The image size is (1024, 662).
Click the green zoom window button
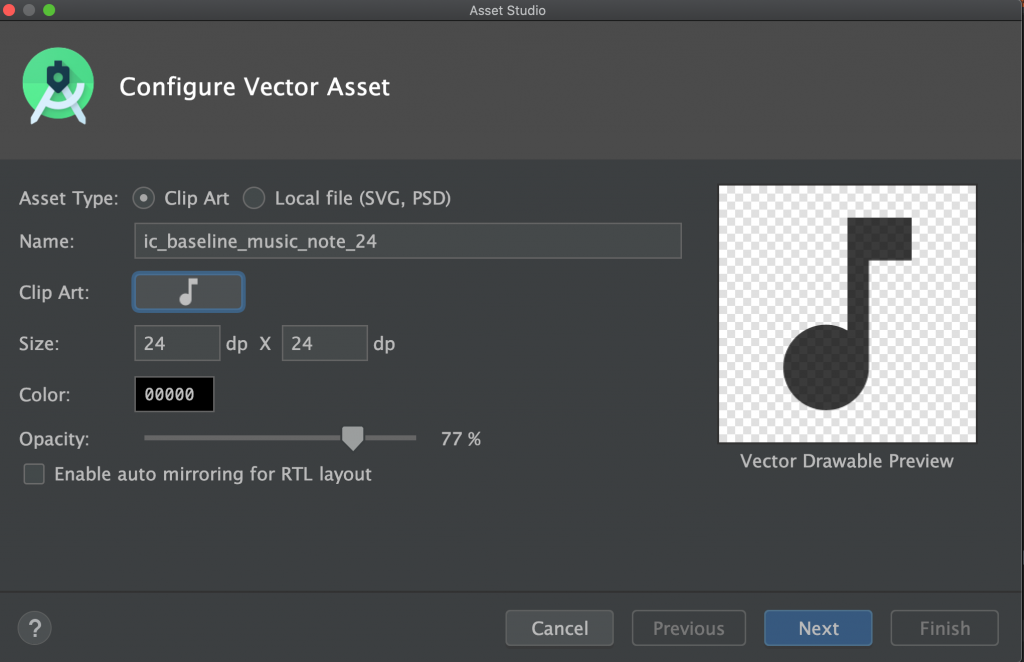pos(49,10)
